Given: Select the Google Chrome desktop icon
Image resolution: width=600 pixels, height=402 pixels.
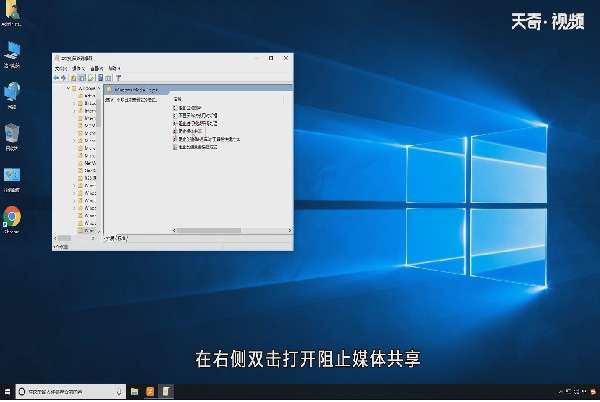Looking at the screenshot, I should coord(12,220).
